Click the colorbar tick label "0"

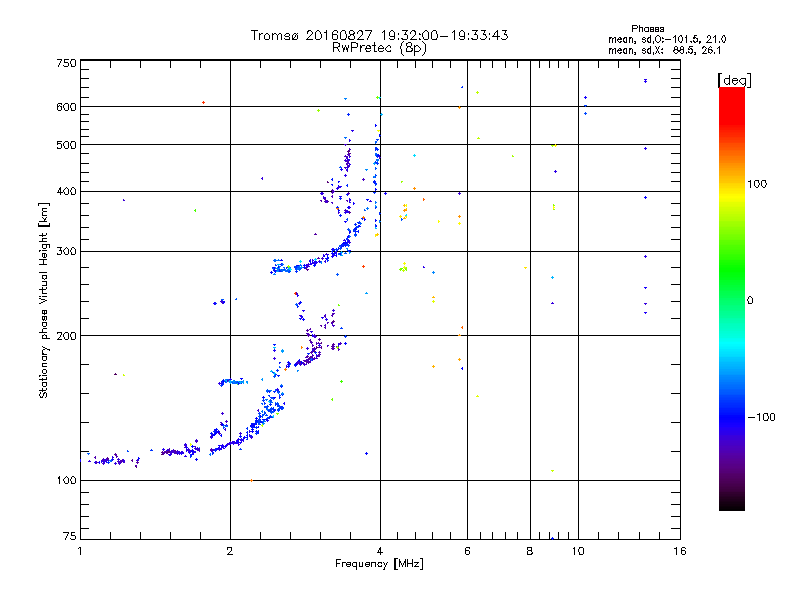[x=750, y=301]
